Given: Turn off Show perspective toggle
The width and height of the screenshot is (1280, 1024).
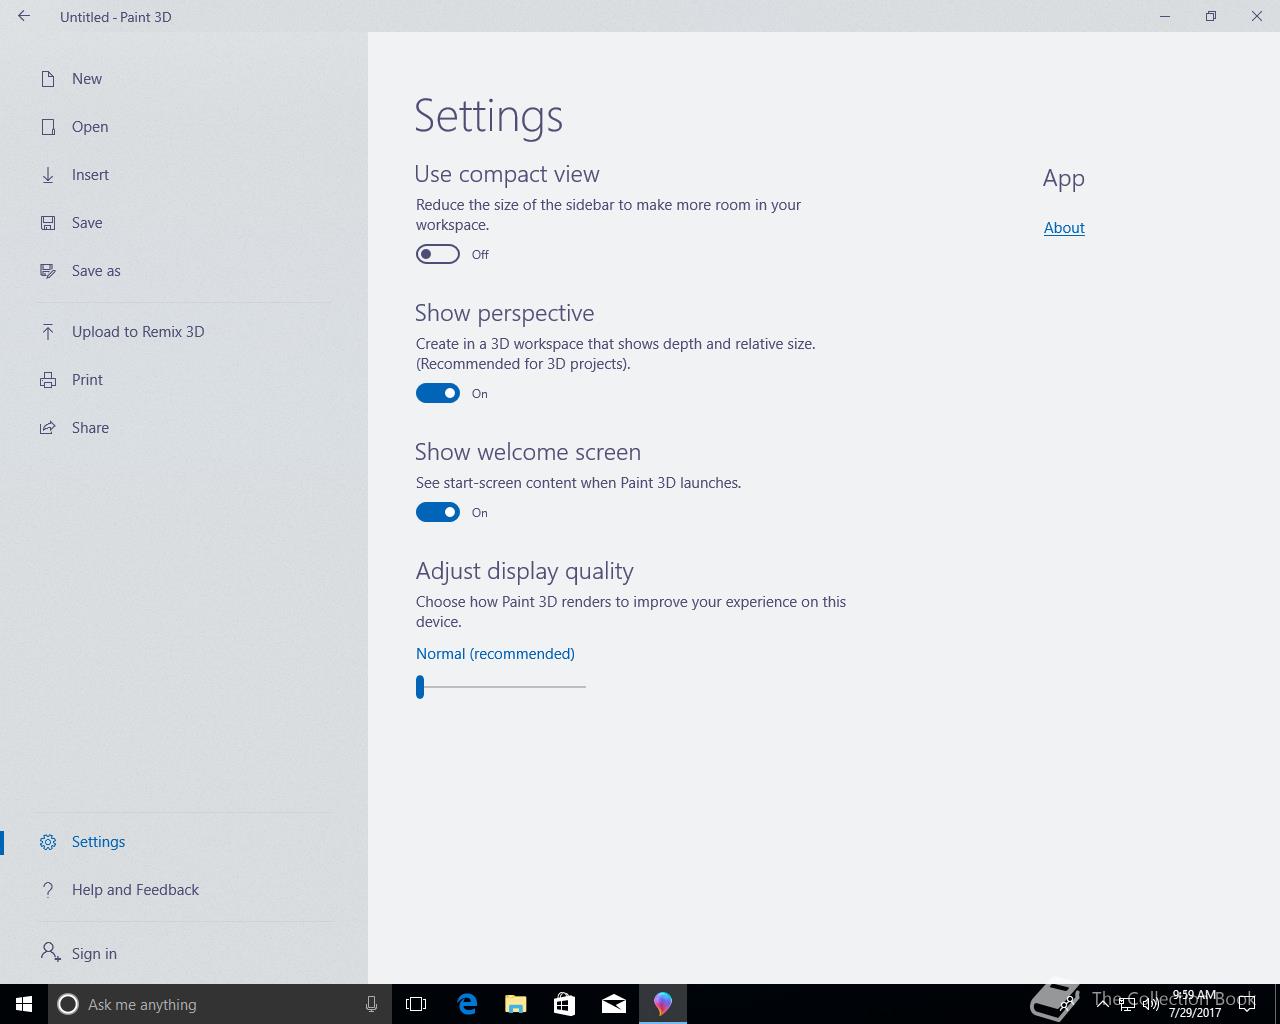Looking at the screenshot, I should [x=438, y=393].
